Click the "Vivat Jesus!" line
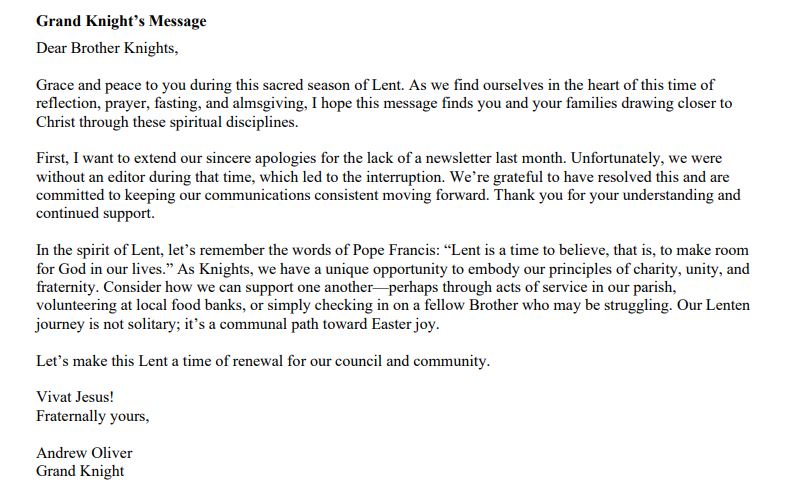 point(75,397)
